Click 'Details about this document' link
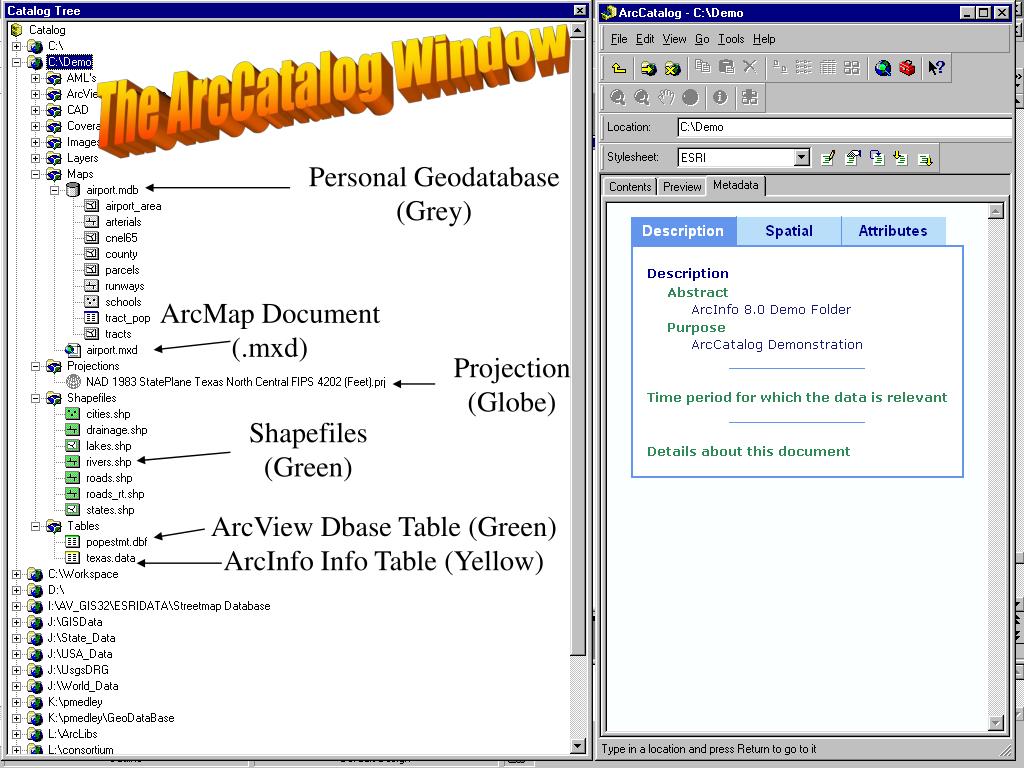The height and width of the screenshot is (768, 1024). click(x=748, y=452)
